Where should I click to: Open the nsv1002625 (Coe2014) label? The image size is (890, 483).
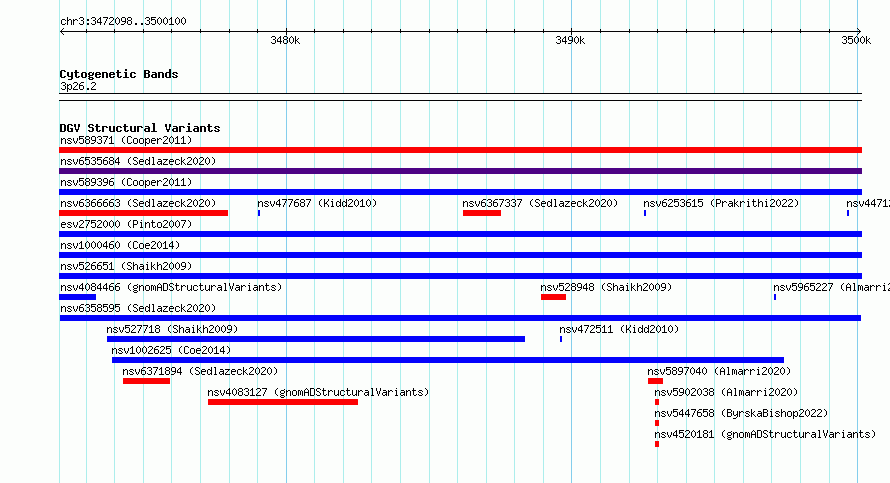pyautogui.click(x=171, y=350)
